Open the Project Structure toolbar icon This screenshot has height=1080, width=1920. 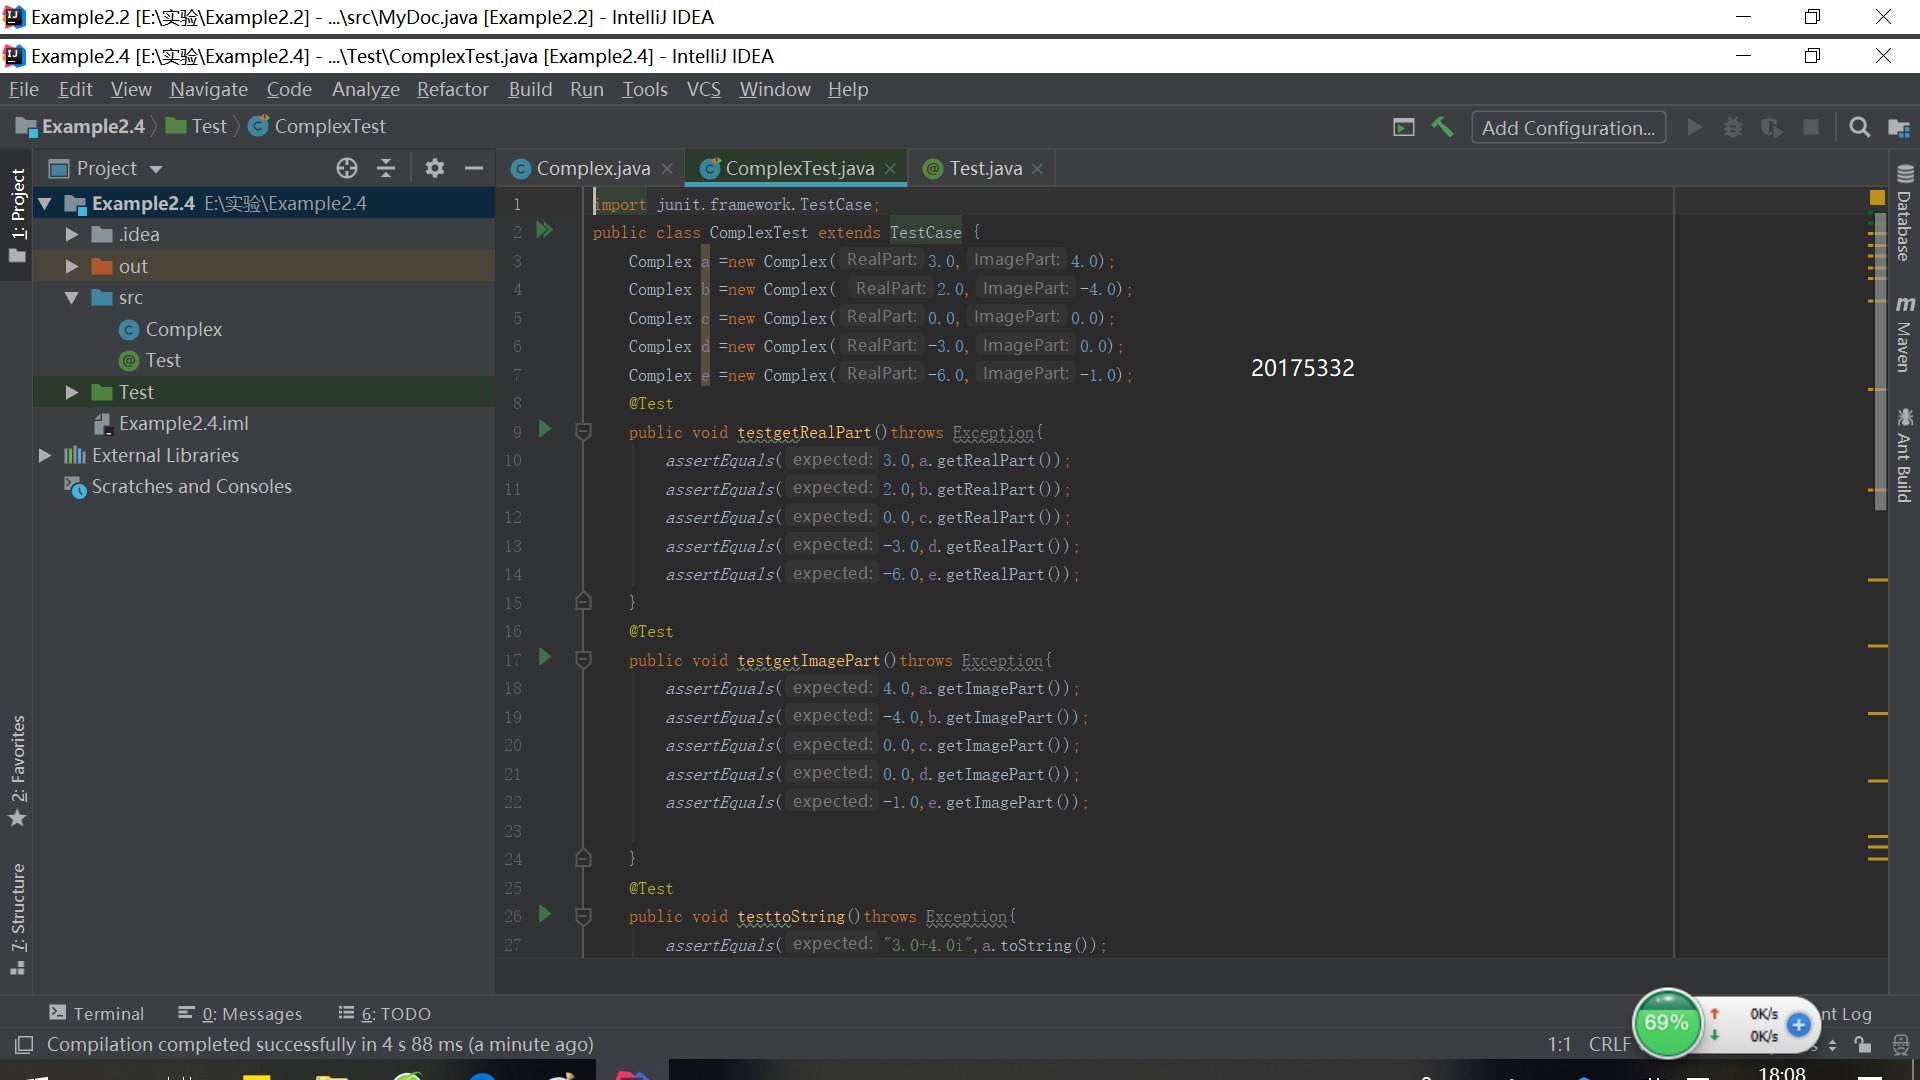point(1898,127)
